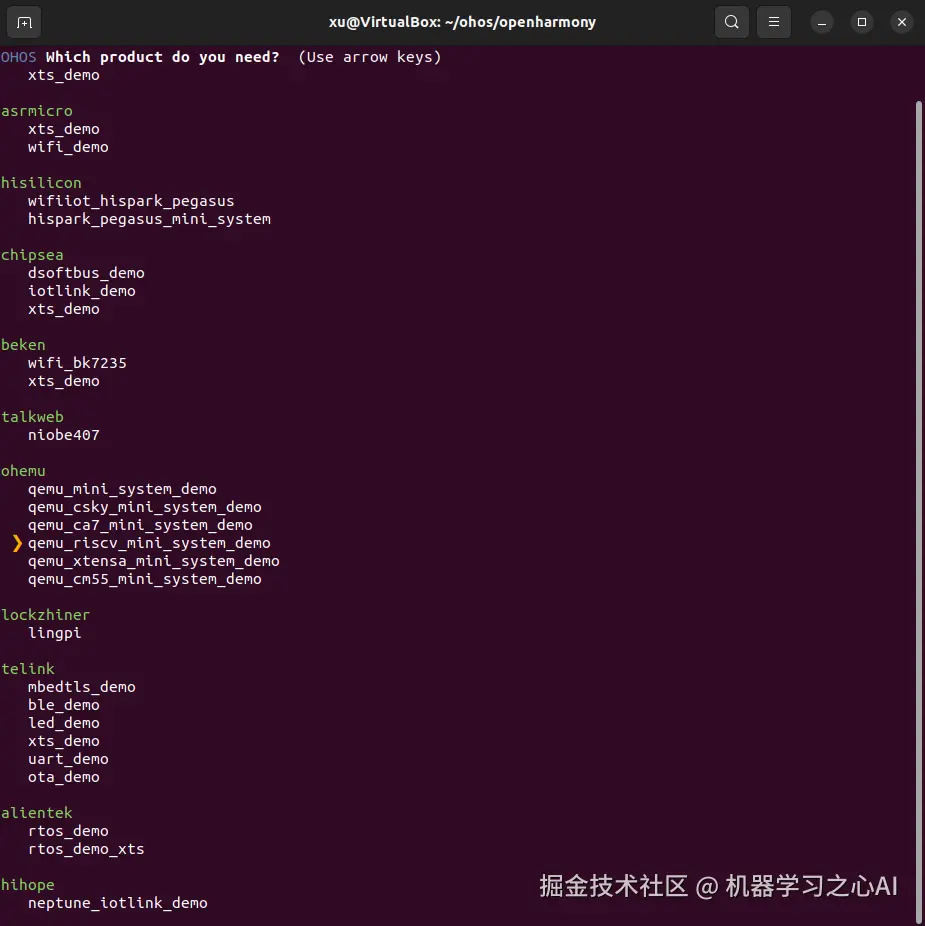Select wifi_bk7235 under beken
Image resolution: width=925 pixels, height=926 pixels.
77,363
